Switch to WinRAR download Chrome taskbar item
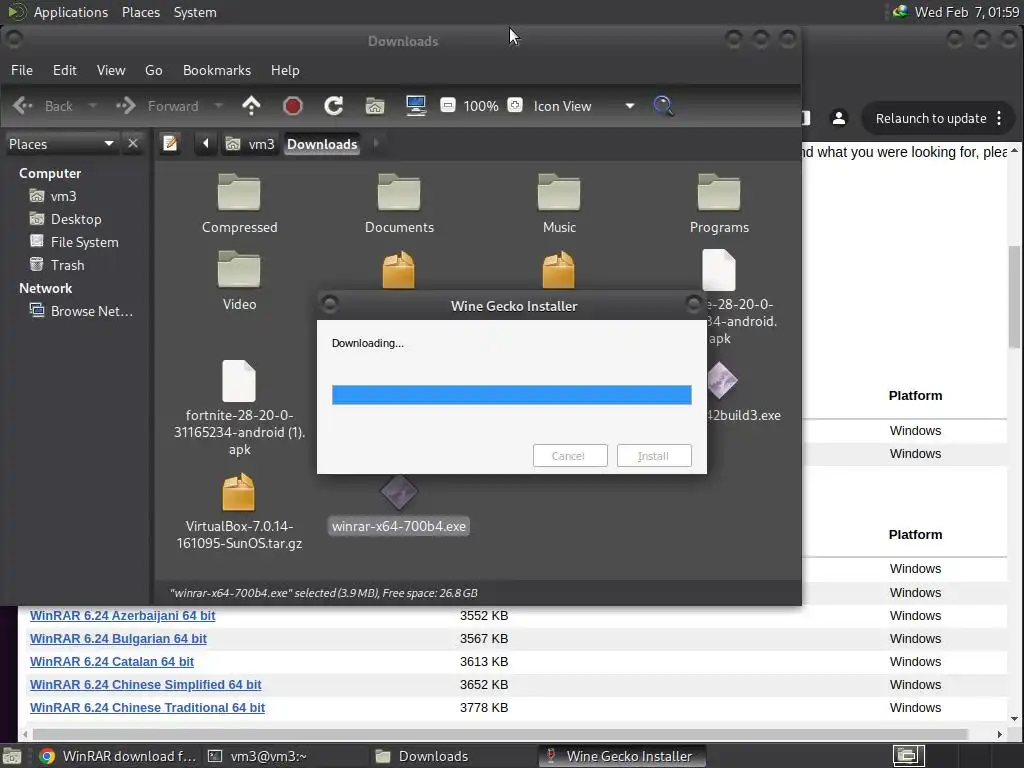 [x=118, y=756]
